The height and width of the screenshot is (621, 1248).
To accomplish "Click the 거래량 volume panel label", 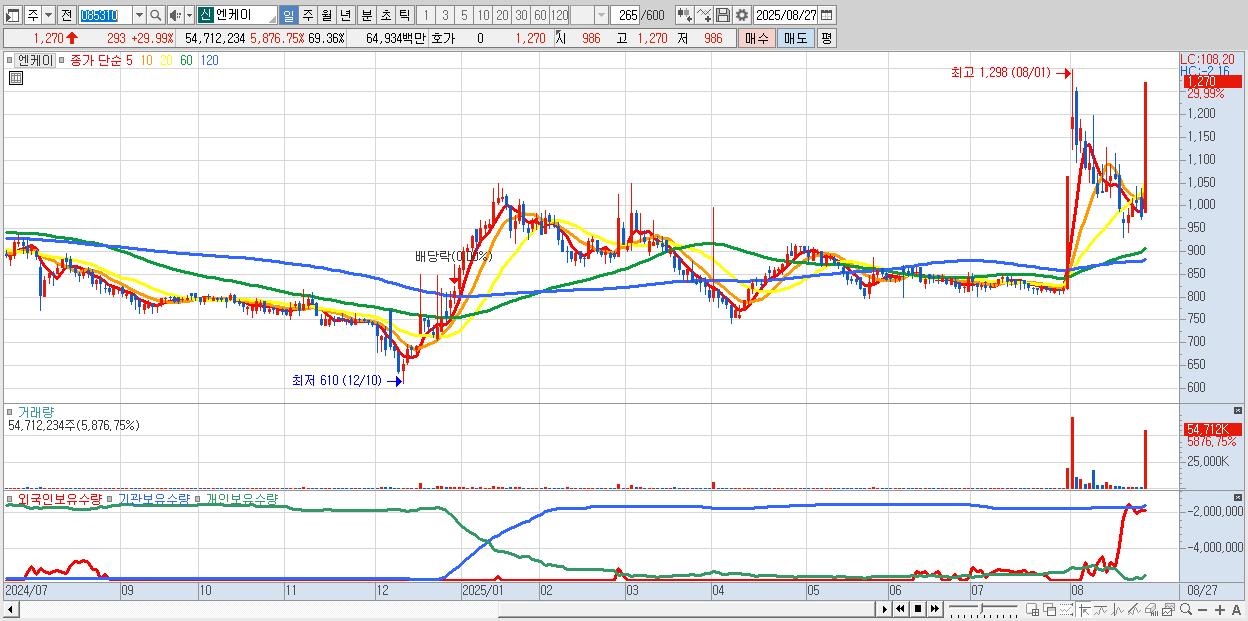I will pyautogui.click(x=36, y=412).
